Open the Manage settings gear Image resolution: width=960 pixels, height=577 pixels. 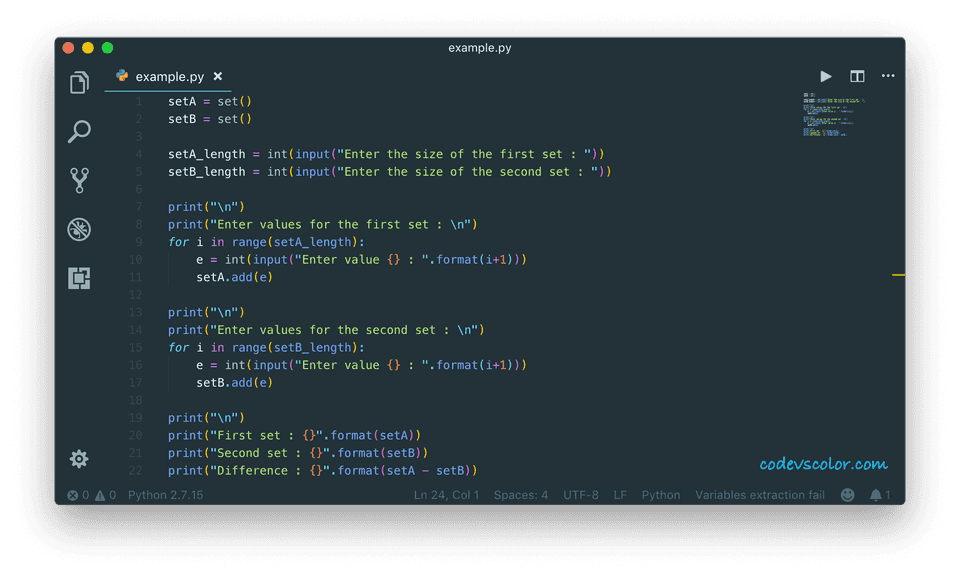(x=79, y=458)
